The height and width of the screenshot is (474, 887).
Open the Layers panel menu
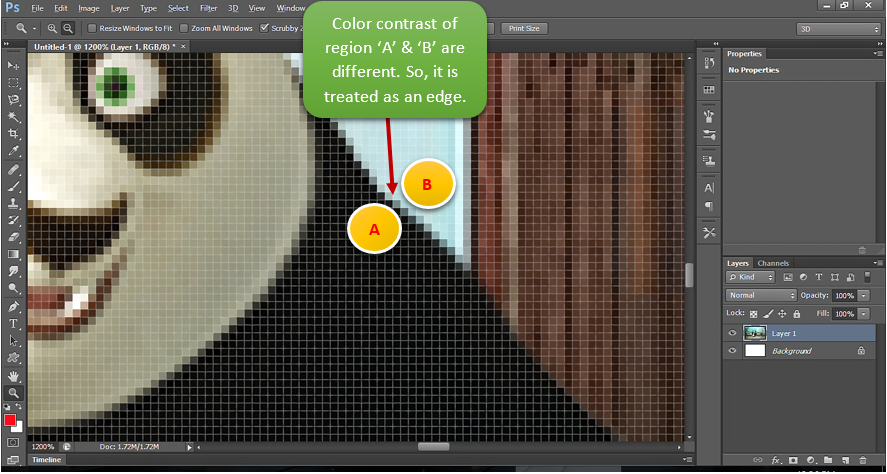coord(879,263)
